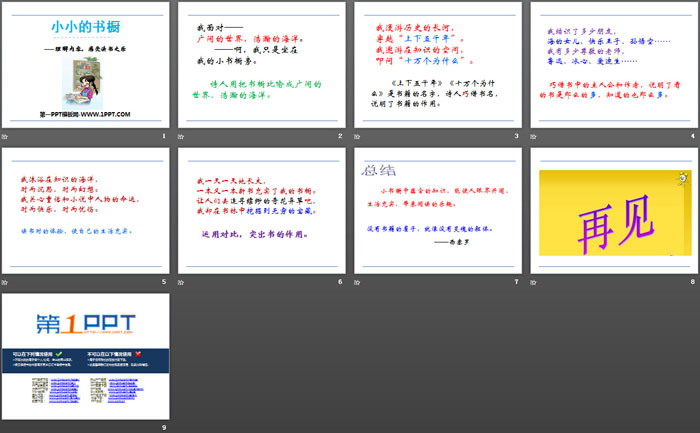Viewport: 700px width, 433px height.
Task: Click the animation star icon under slide 5
Action: pos(7,281)
